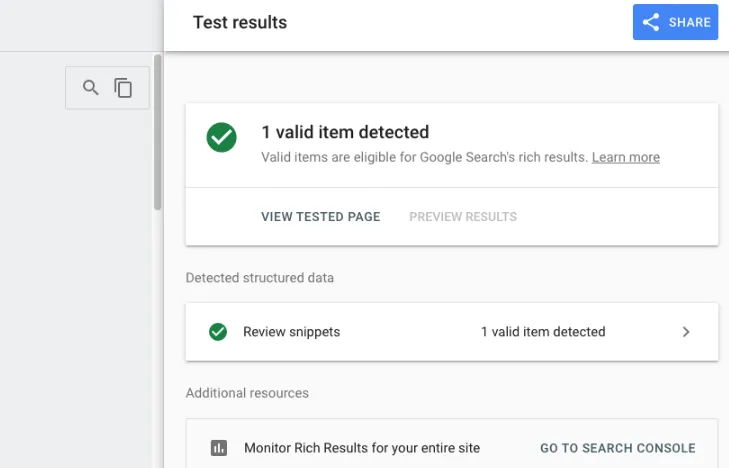Click the Additional resources section label
Image resolution: width=729 pixels, height=468 pixels.
[x=247, y=393]
